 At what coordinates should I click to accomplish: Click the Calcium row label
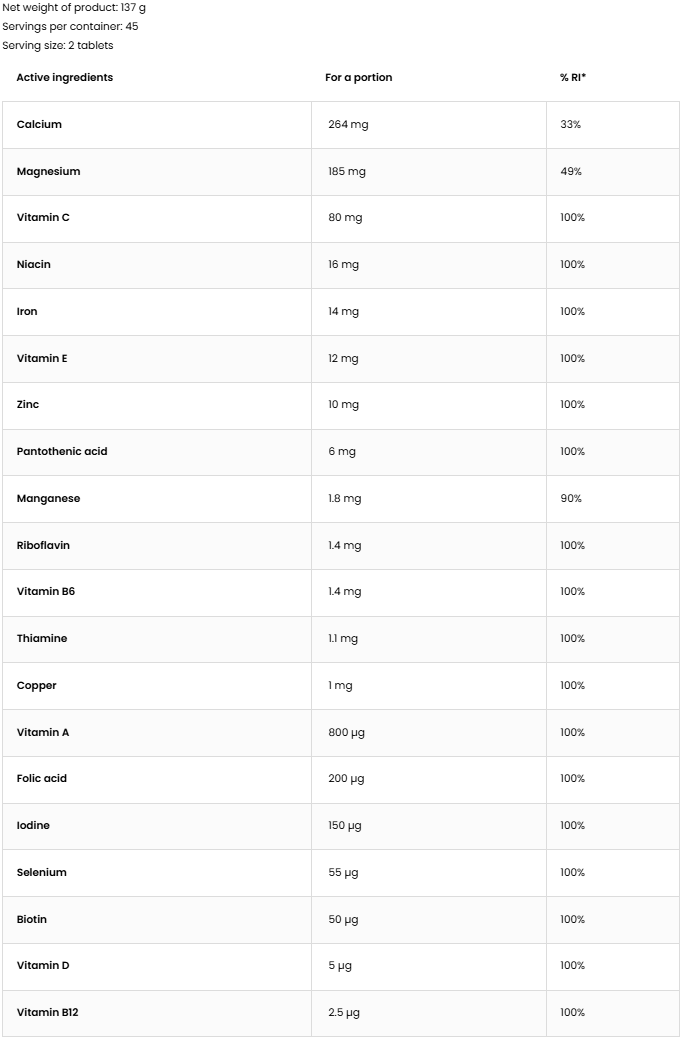[39, 125]
